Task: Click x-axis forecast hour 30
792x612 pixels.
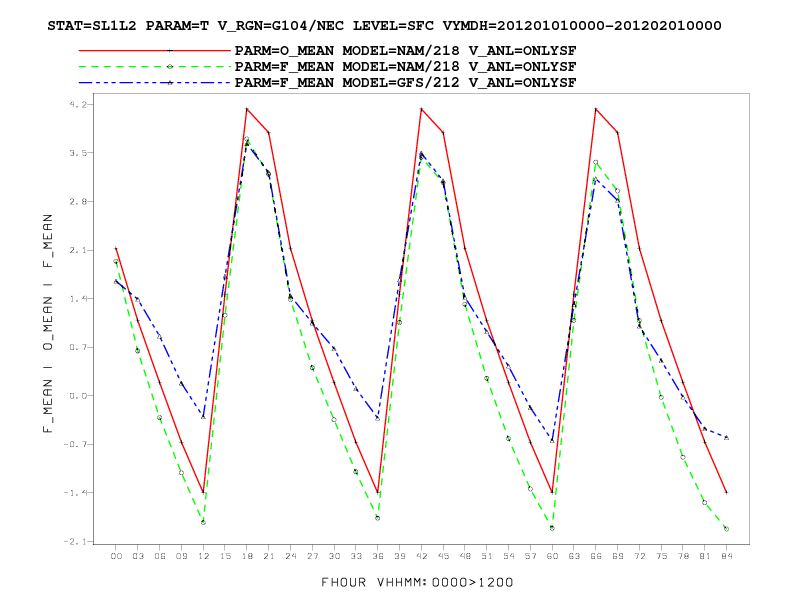Action: pyautogui.click(x=334, y=556)
